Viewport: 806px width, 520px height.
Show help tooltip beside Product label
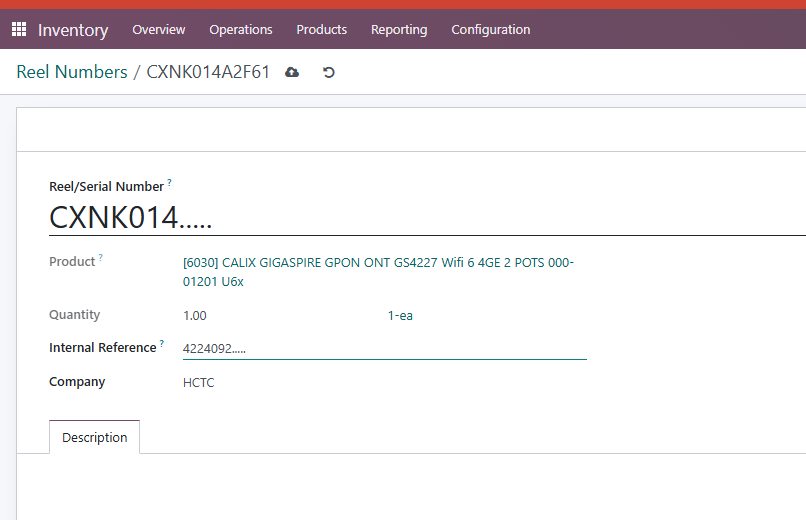pyautogui.click(x=101, y=257)
